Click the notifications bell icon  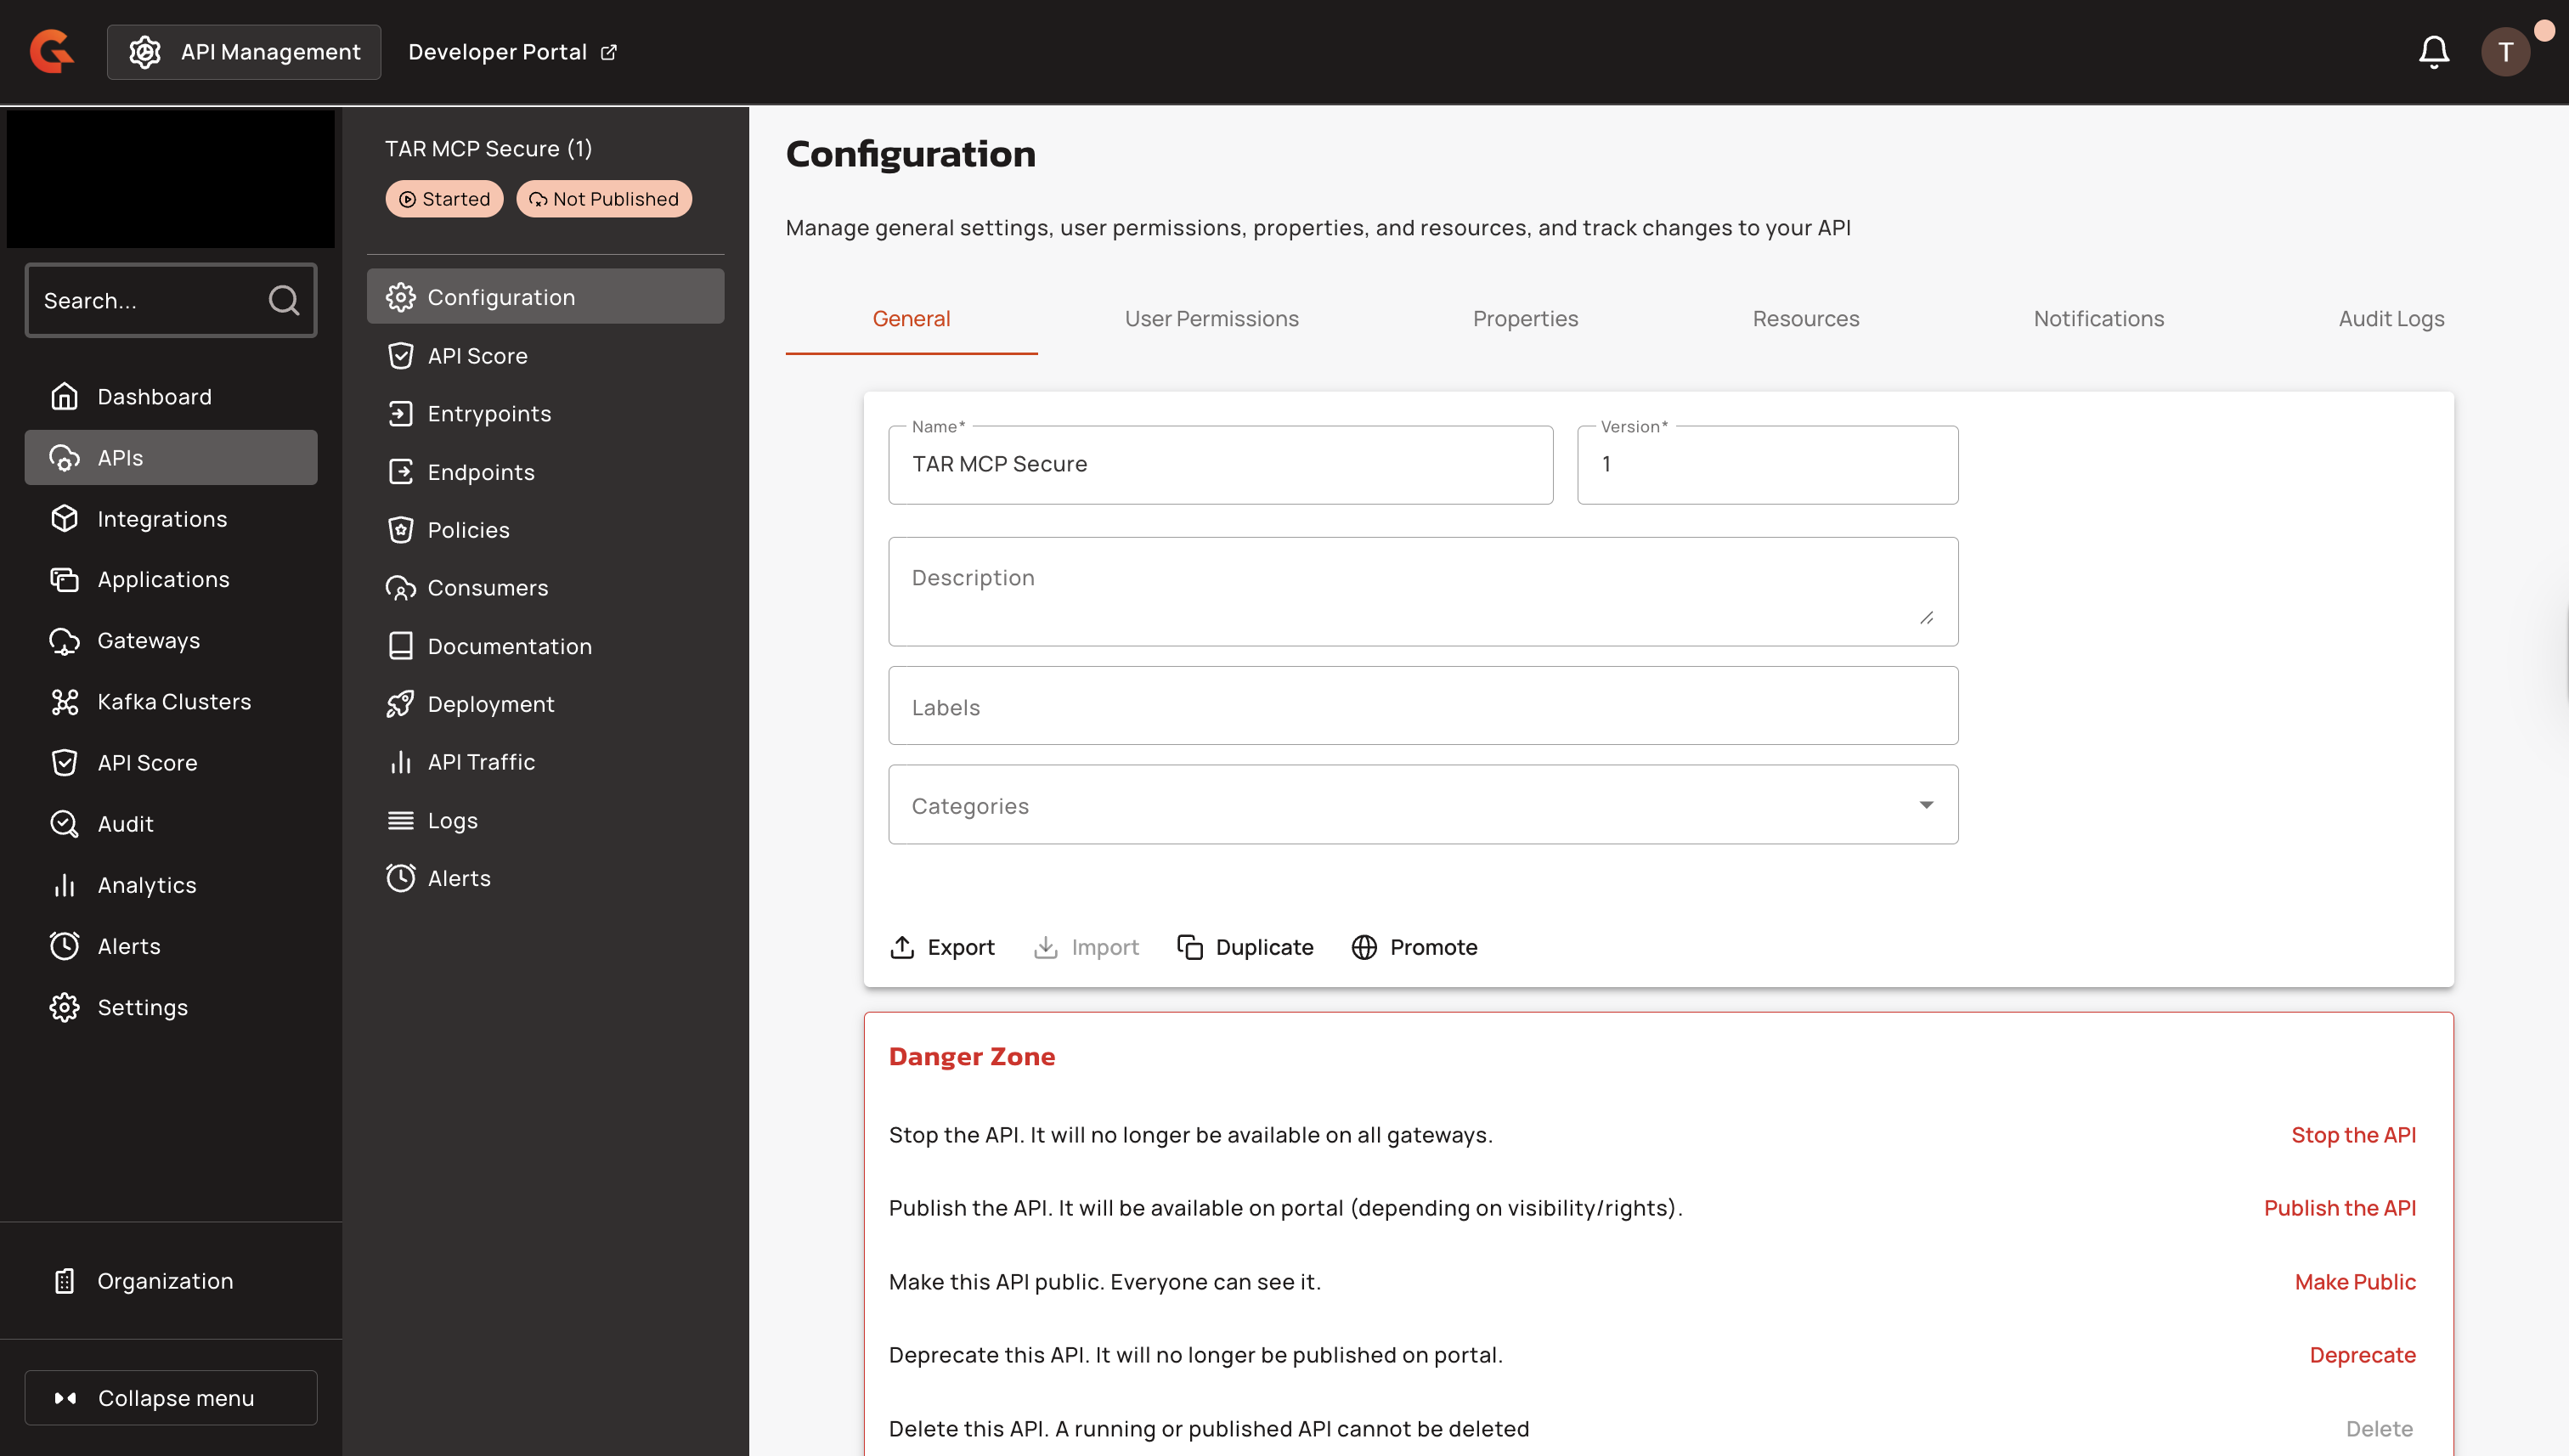pos(2433,52)
